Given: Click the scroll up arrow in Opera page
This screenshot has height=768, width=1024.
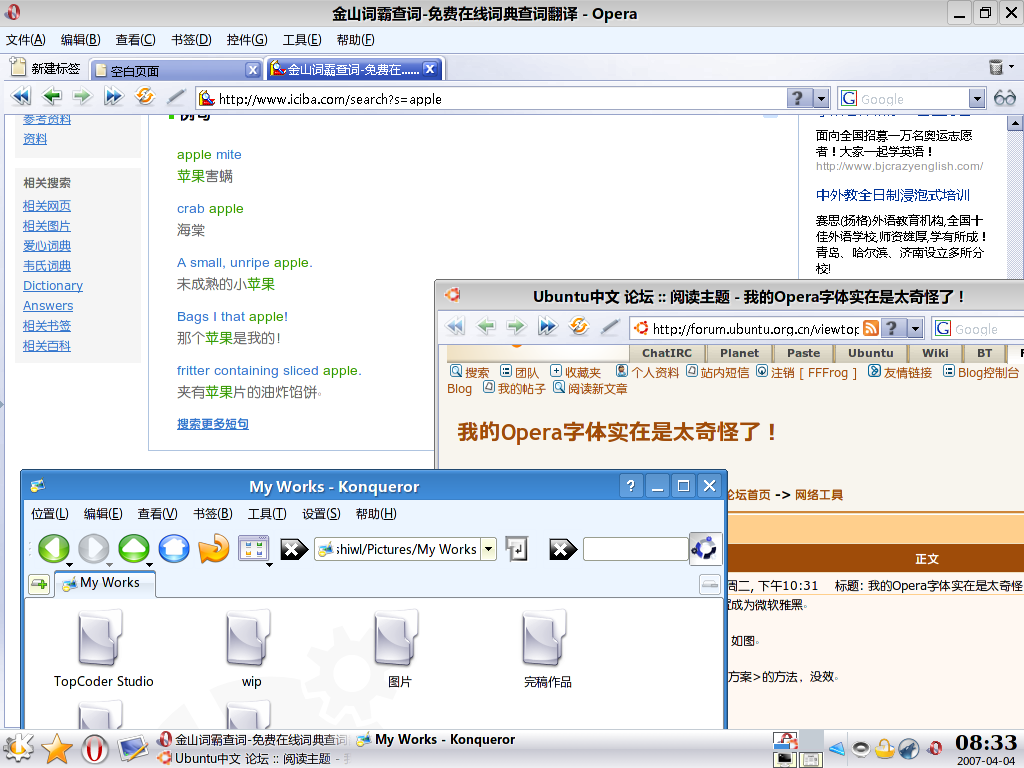Looking at the screenshot, I should click(1016, 123).
